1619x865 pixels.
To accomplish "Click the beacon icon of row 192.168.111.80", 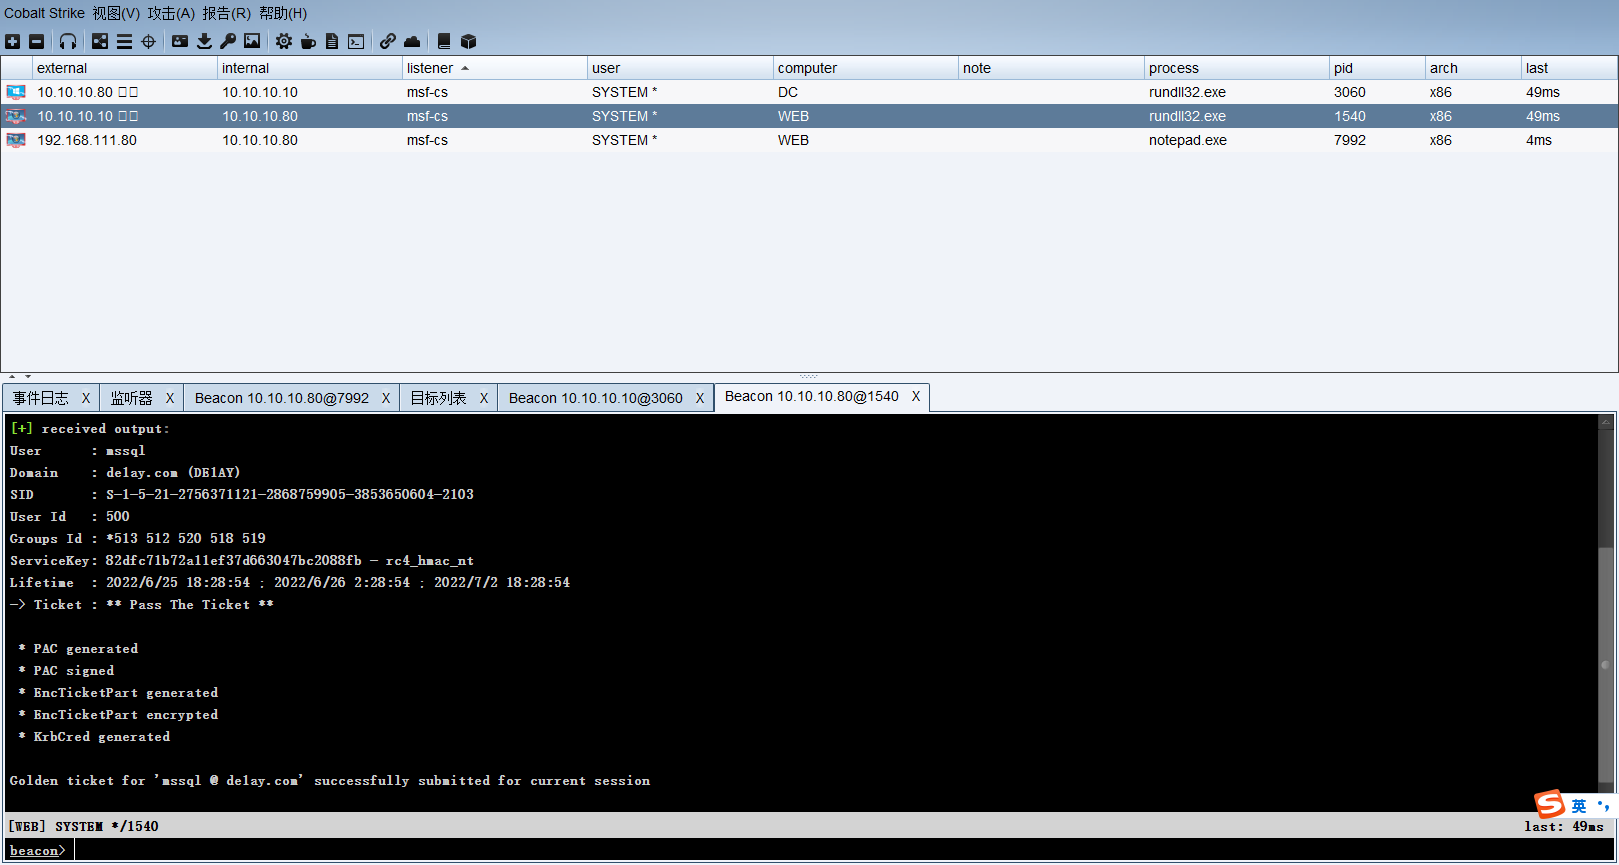I will coord(16,140).
